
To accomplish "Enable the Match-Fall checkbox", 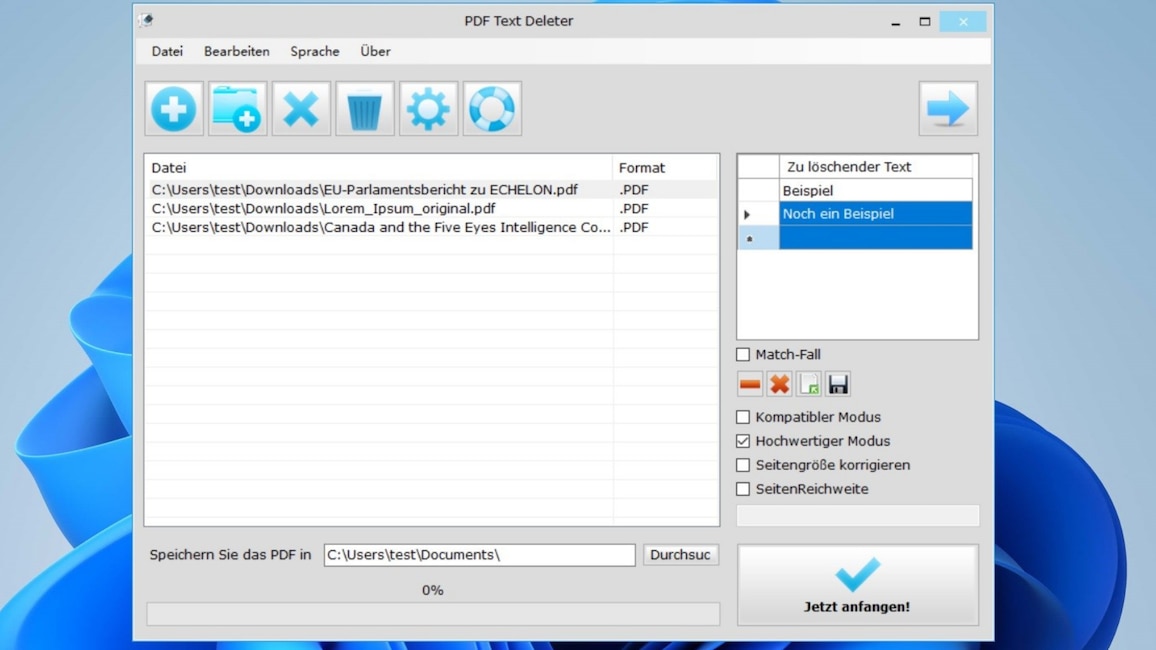I will (x=743, y=354).
